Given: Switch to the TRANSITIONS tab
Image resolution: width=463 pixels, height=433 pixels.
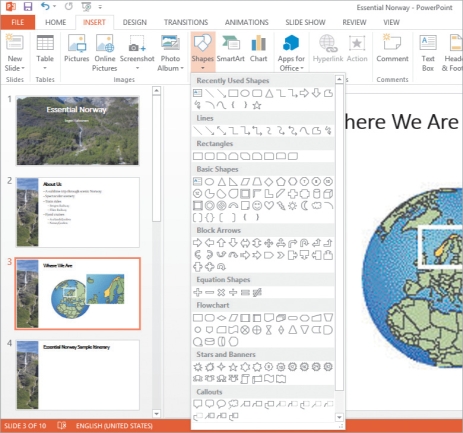Looking at the screenshot, I should pyautogui.click(x=186, y=22).
